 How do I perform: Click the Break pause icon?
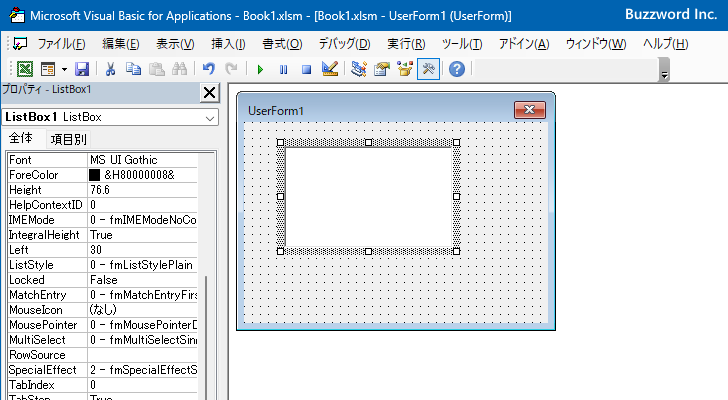(x=283, y=70)
